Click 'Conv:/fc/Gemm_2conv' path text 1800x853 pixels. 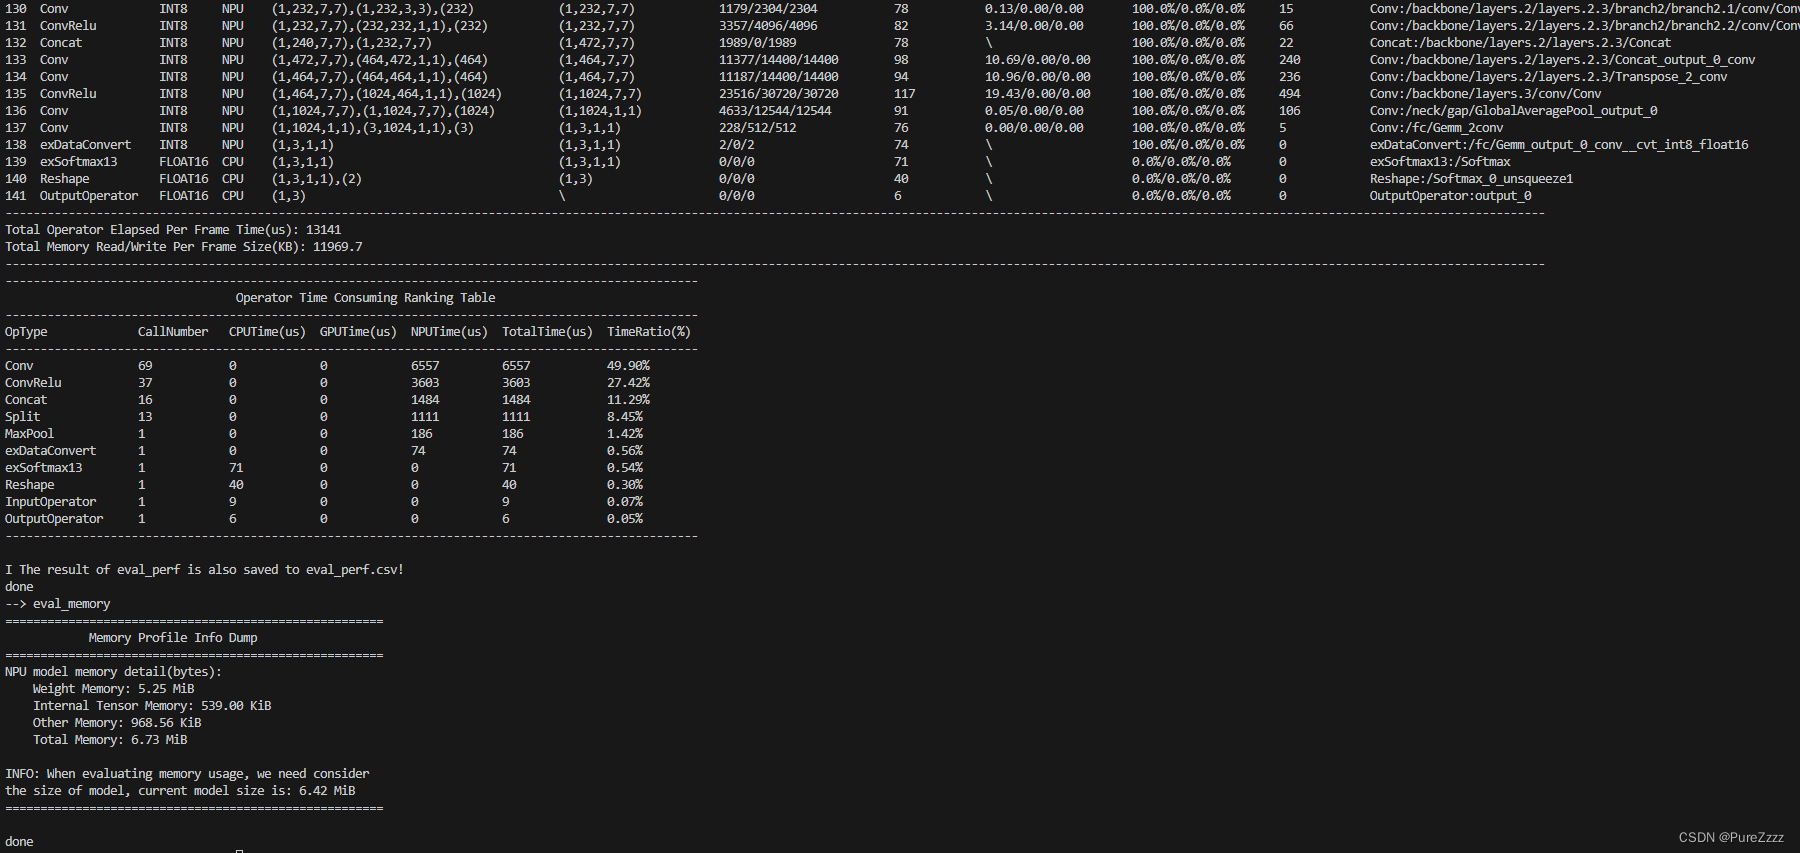pyautogui.click(x=1436, y=127)
